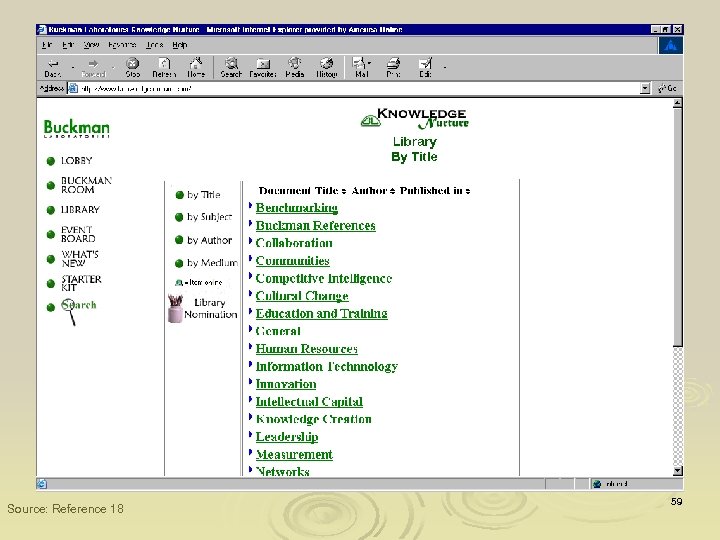
Task: Click the AOL logo in toolbar corner
Action: [x=670, y=45]
